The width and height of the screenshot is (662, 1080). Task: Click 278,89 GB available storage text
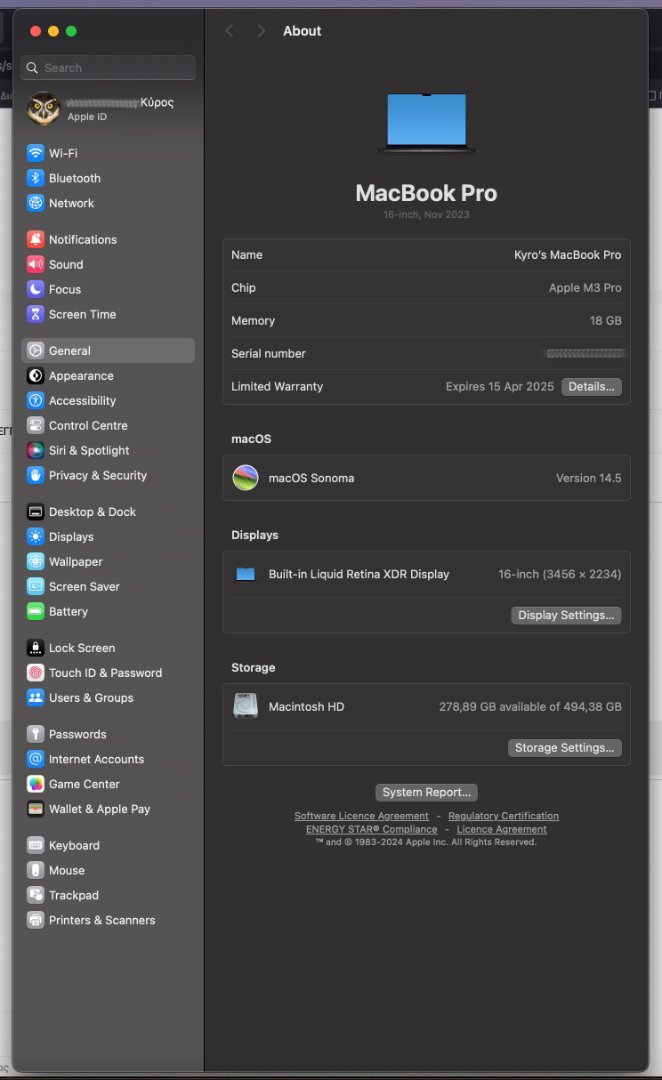pos(530,707)
